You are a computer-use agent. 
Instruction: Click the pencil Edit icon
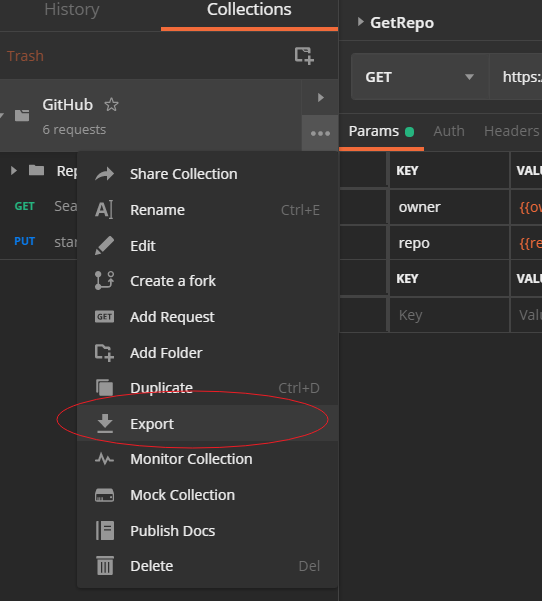pyautogui.click(x=104, y=246)
